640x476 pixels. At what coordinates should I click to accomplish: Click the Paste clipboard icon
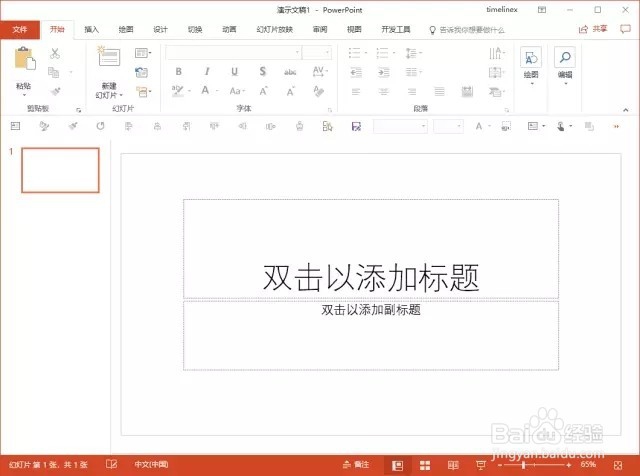click(25, 58)
